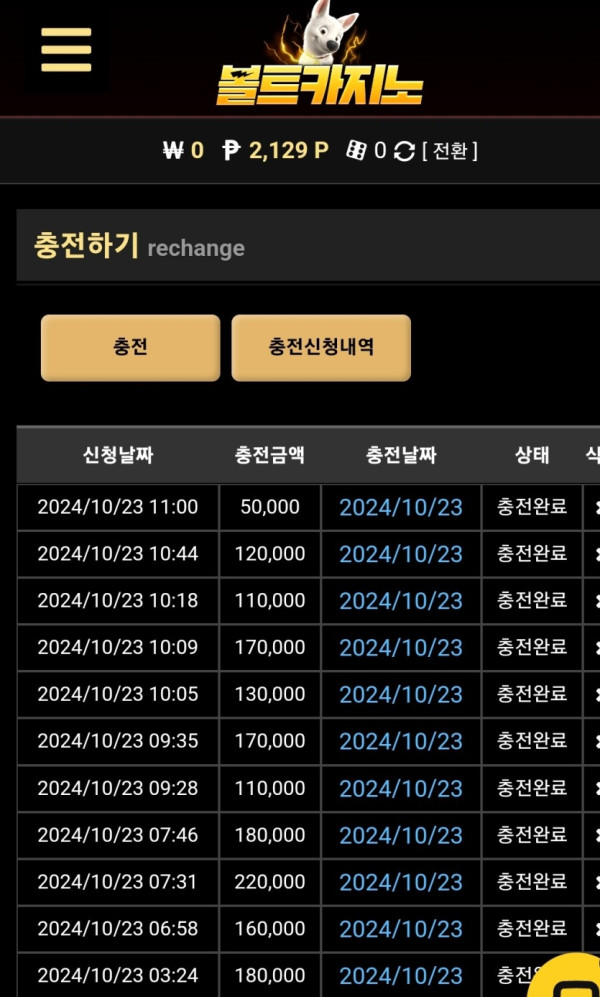Click the 충전 button
The width and height of the screenshot is (600, 997).
(130, 348)
